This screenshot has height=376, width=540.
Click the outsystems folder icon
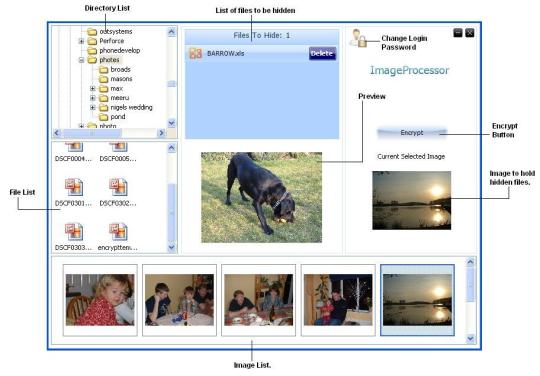click(92, 32)
